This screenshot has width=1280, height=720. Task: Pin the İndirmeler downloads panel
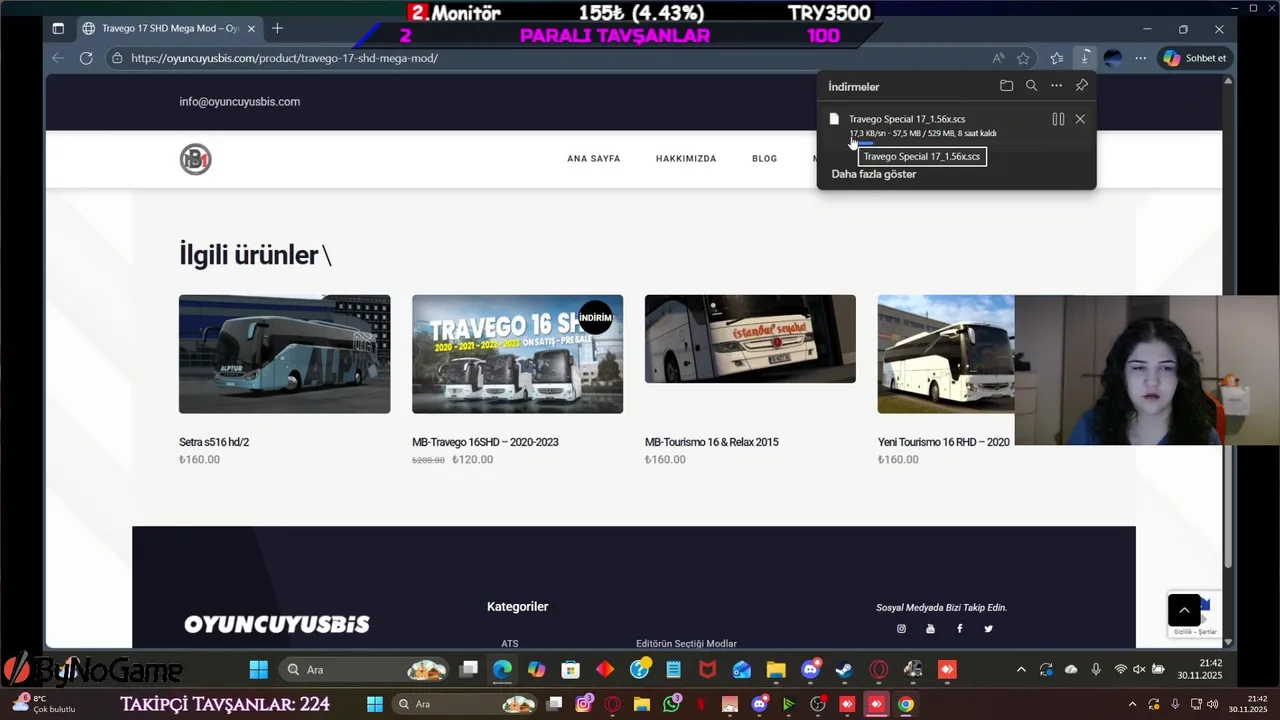[x=1081, y=86]
